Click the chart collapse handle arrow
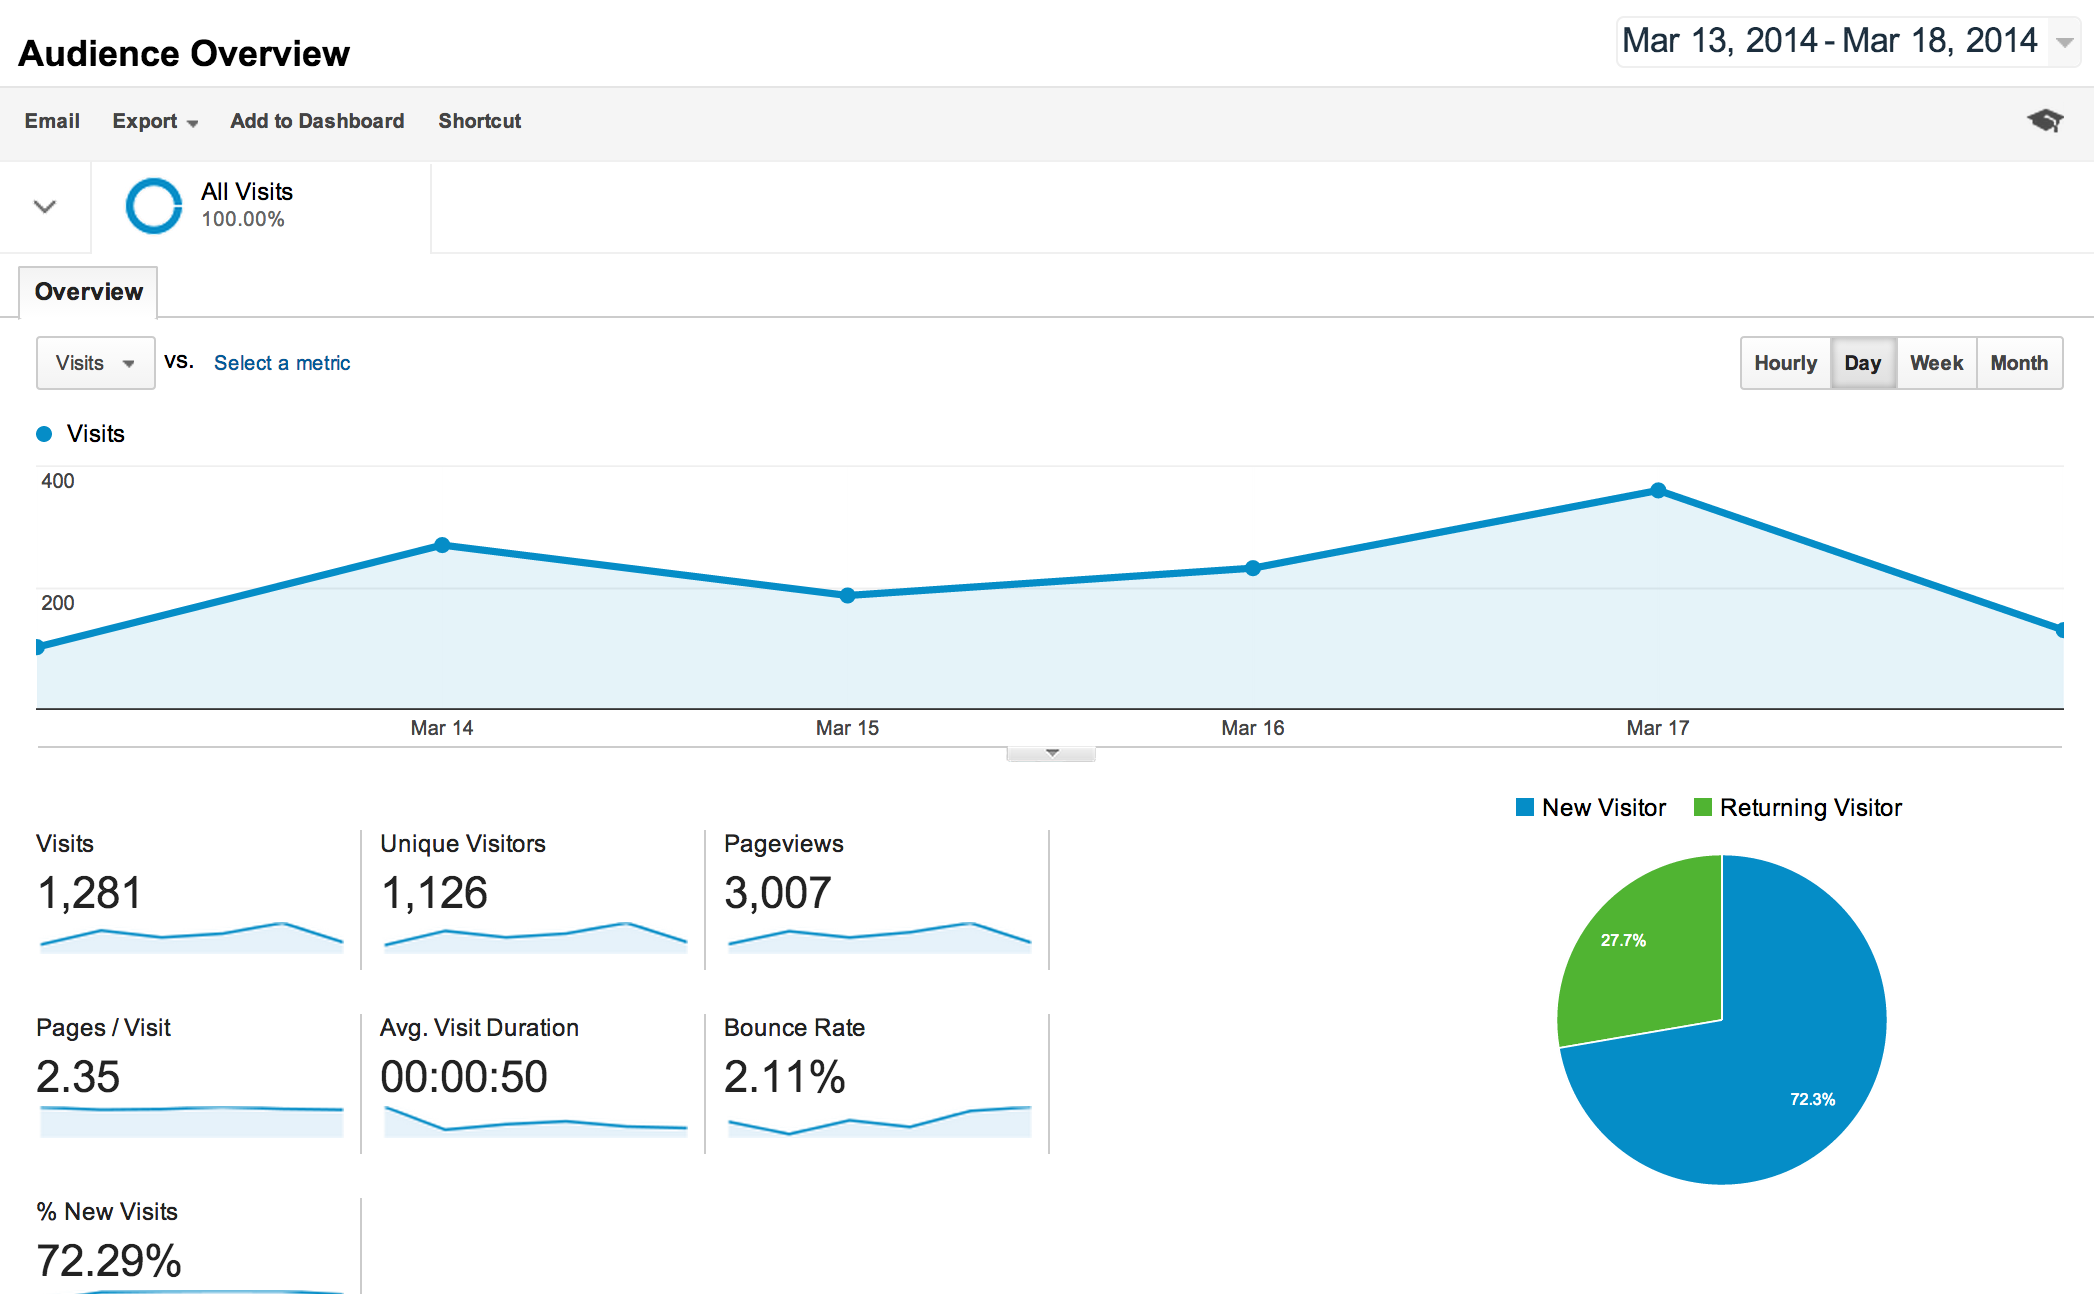The image size is (2094, 1294). coord(1051,753)
